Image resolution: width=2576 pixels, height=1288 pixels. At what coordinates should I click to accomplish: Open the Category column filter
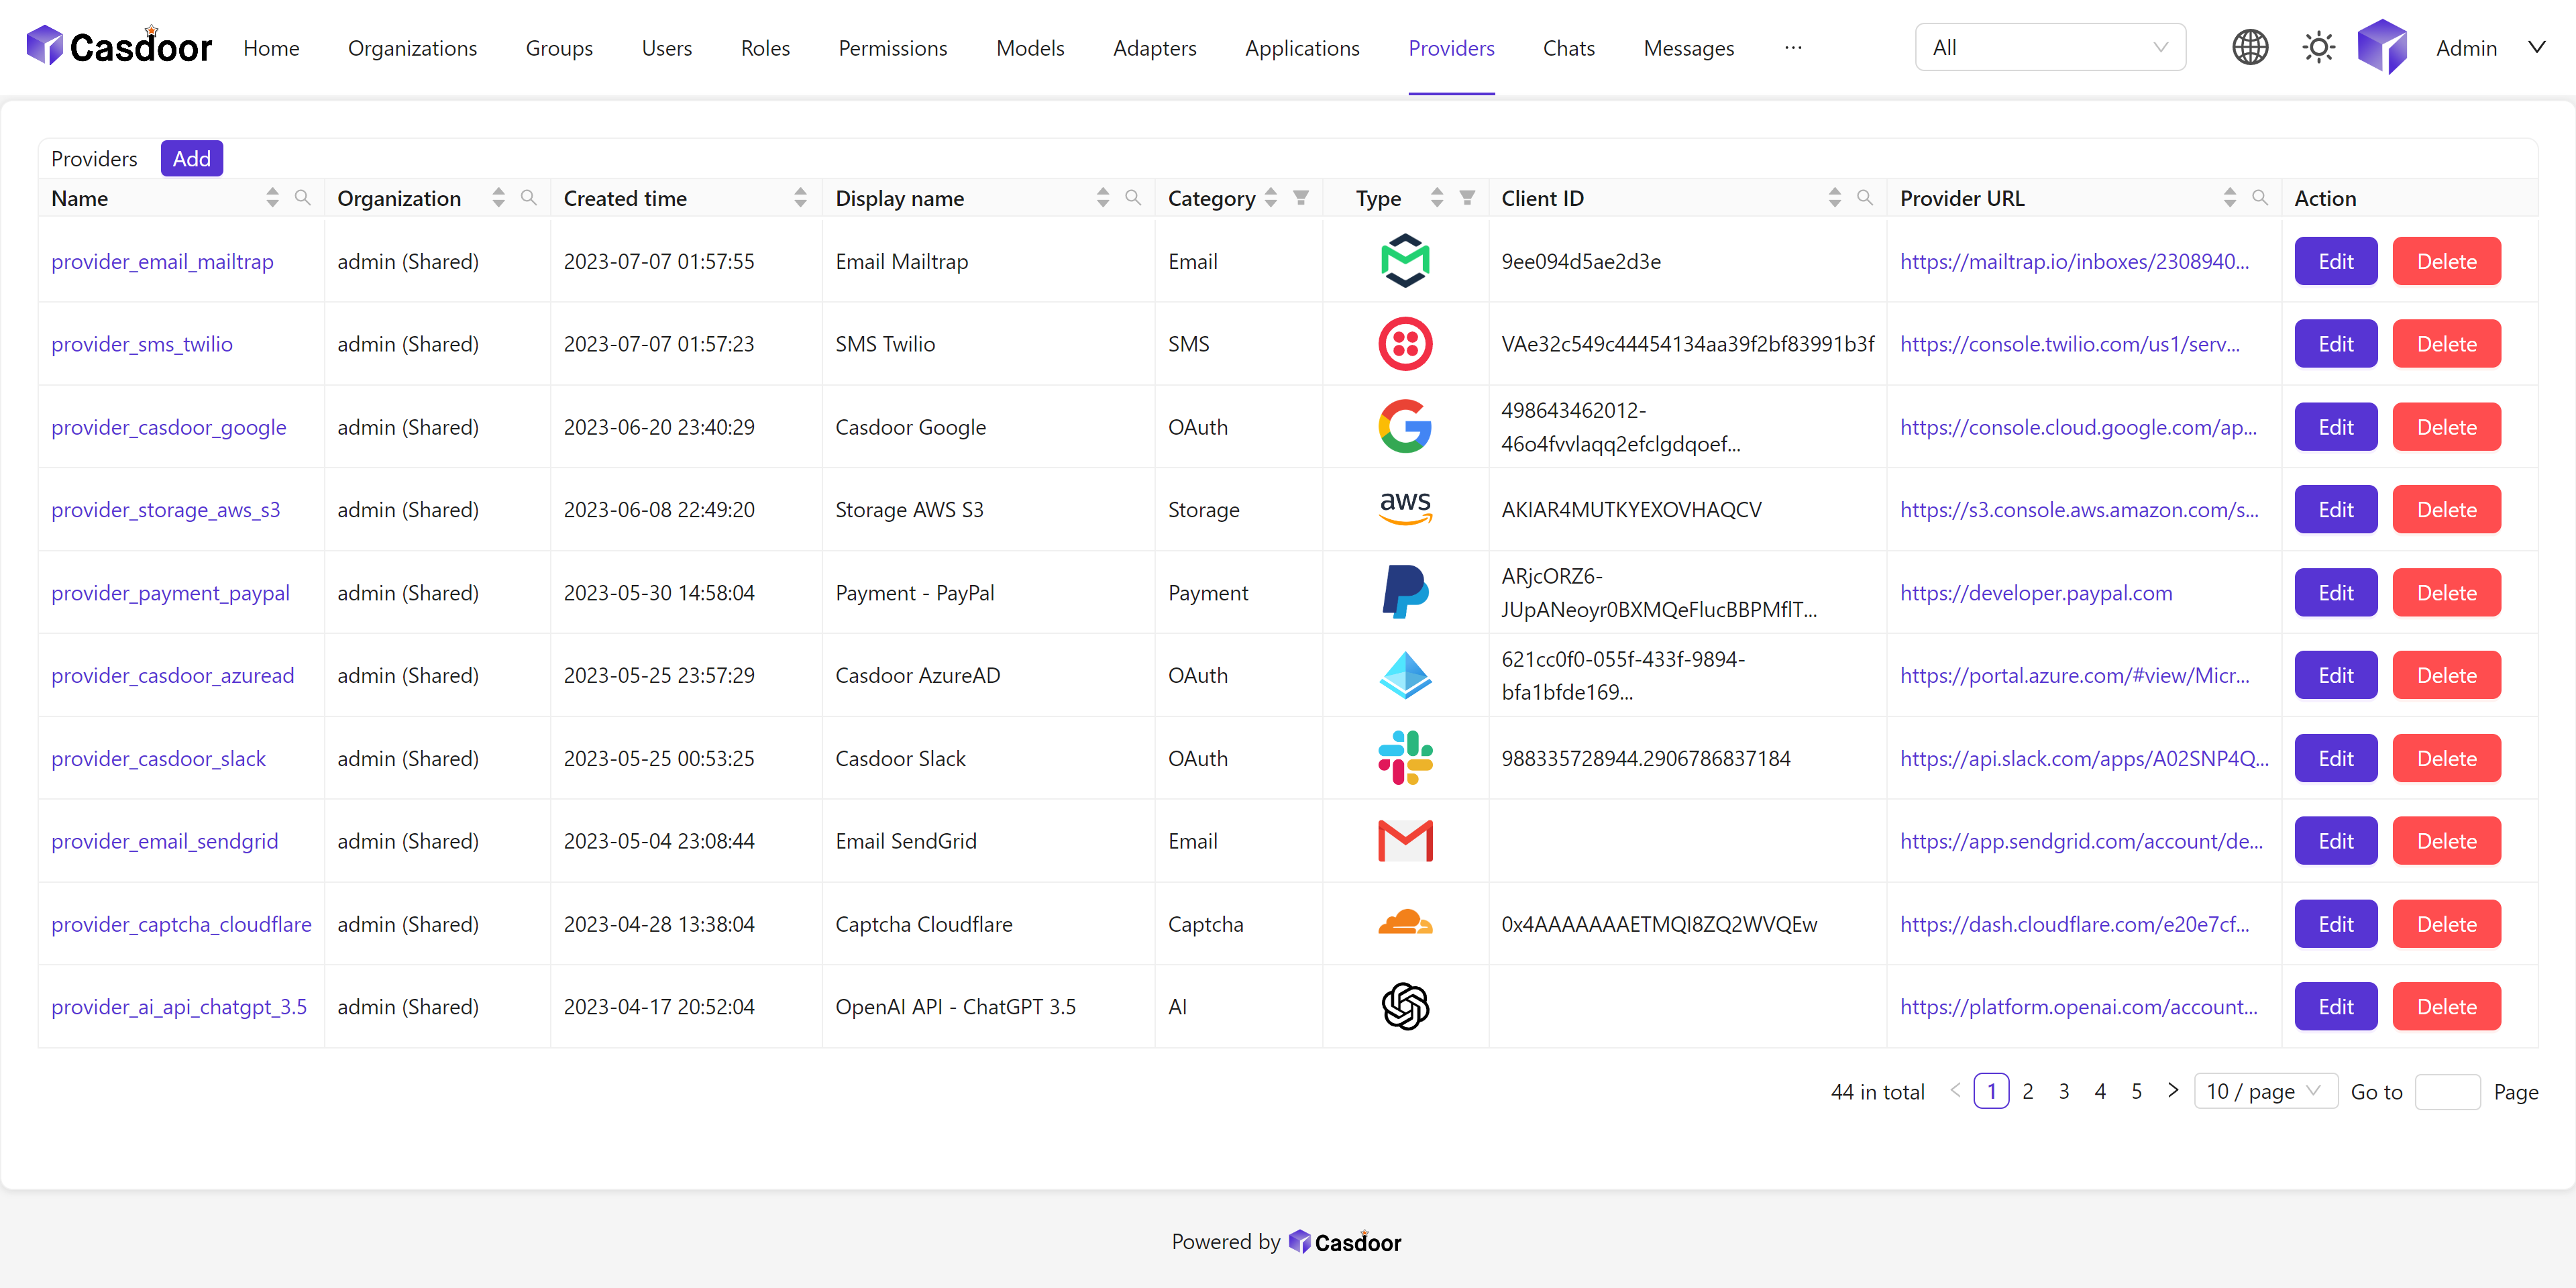(x=1300, y=197)
